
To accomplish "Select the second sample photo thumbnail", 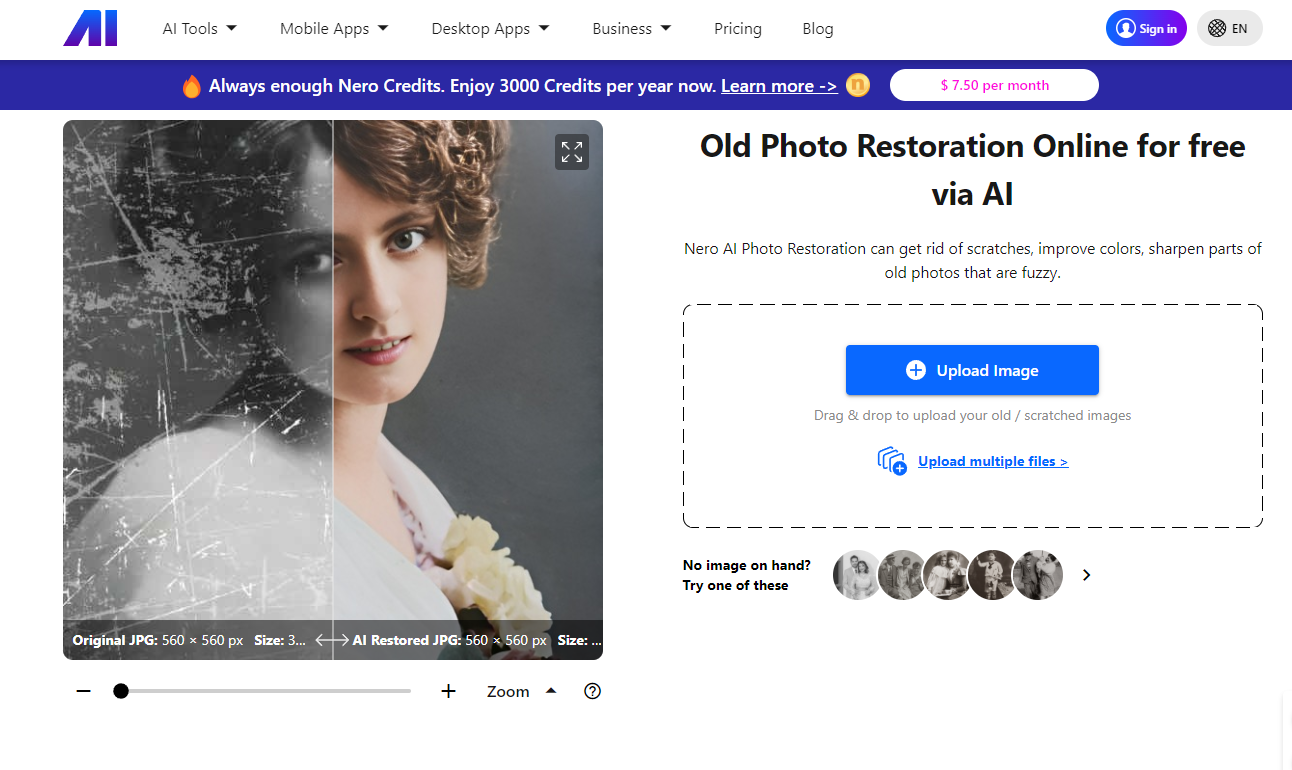I will [903, 575].
